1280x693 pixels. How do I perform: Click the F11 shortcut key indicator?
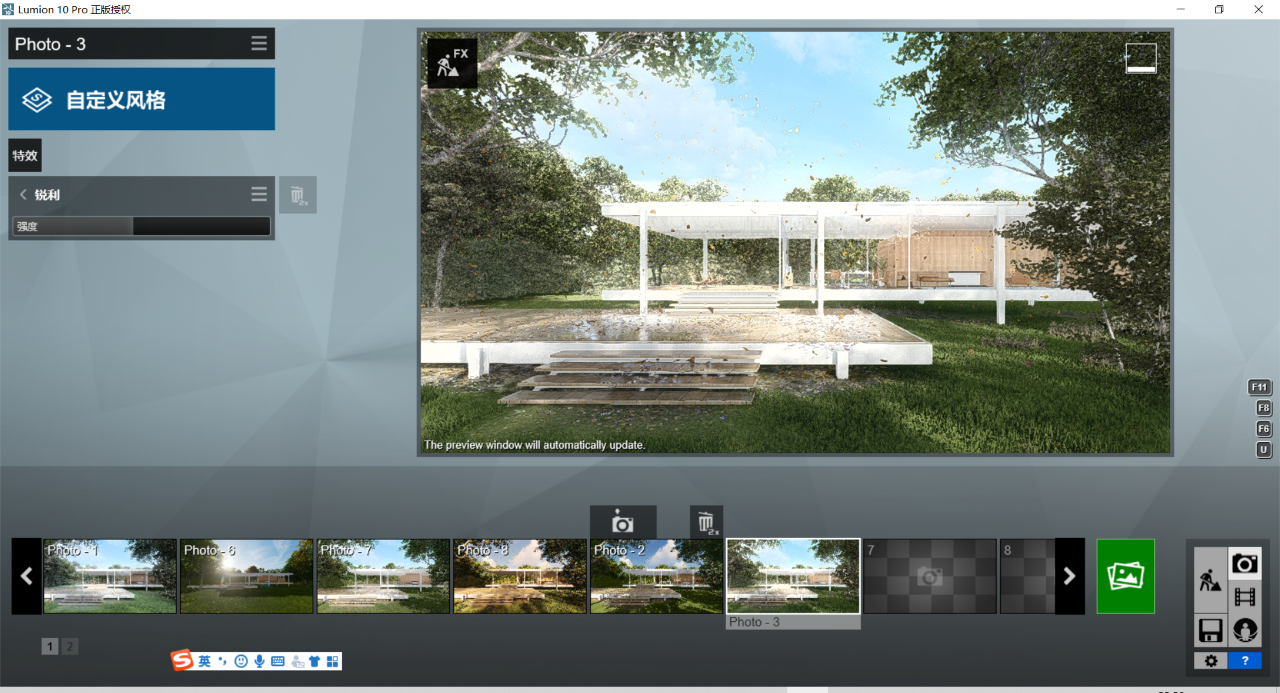1260,387
